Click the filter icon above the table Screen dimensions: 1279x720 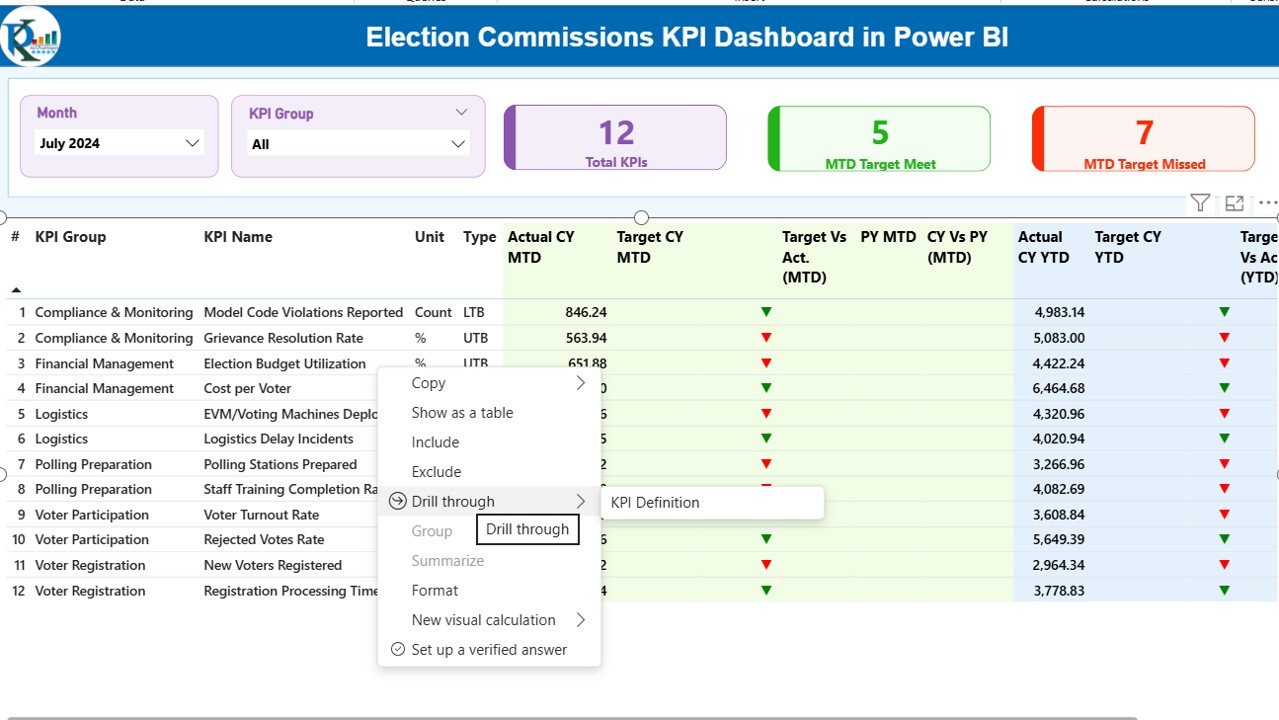tap(1200, 203)
